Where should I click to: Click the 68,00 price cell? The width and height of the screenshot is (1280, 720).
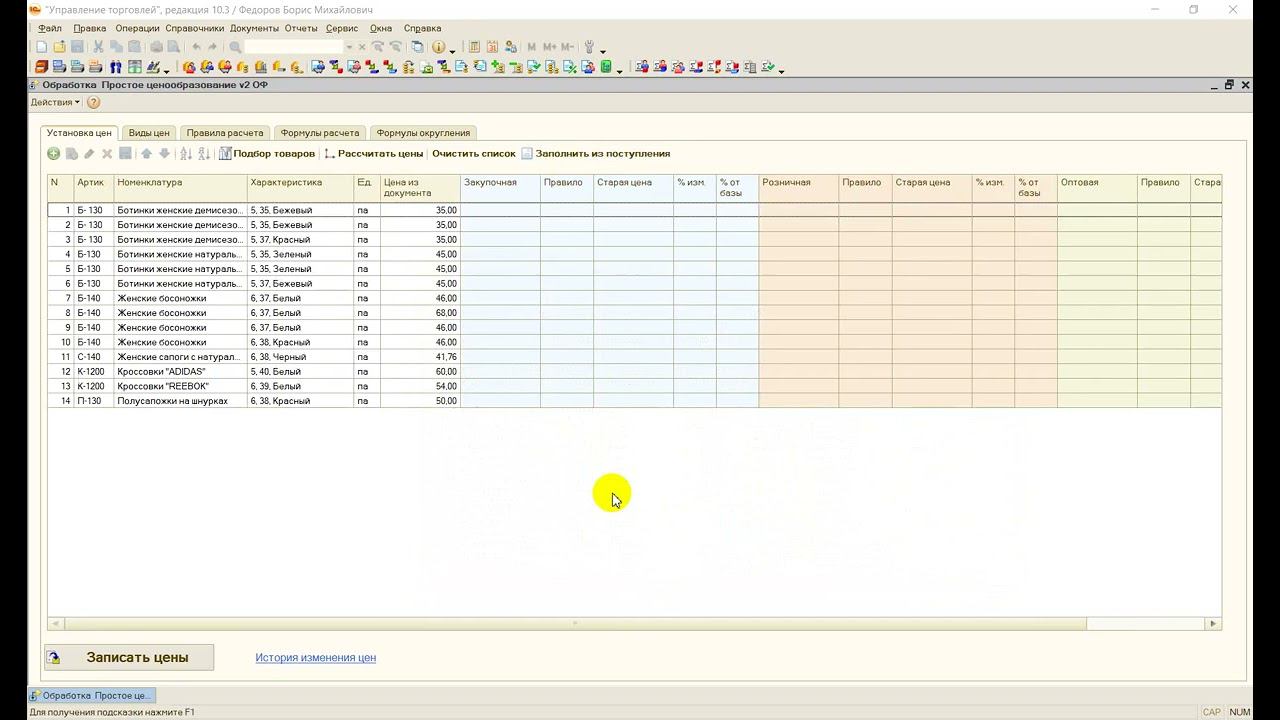click(420, 313)
